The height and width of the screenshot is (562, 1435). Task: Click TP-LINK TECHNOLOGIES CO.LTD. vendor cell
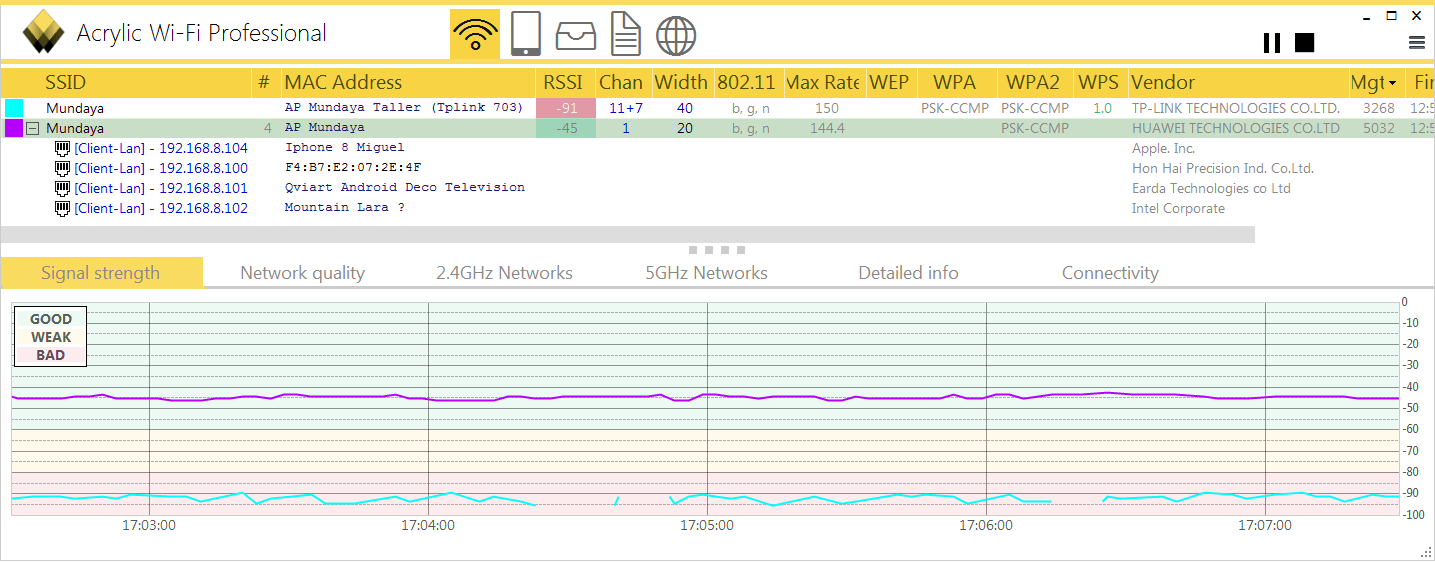(1235, 108)
